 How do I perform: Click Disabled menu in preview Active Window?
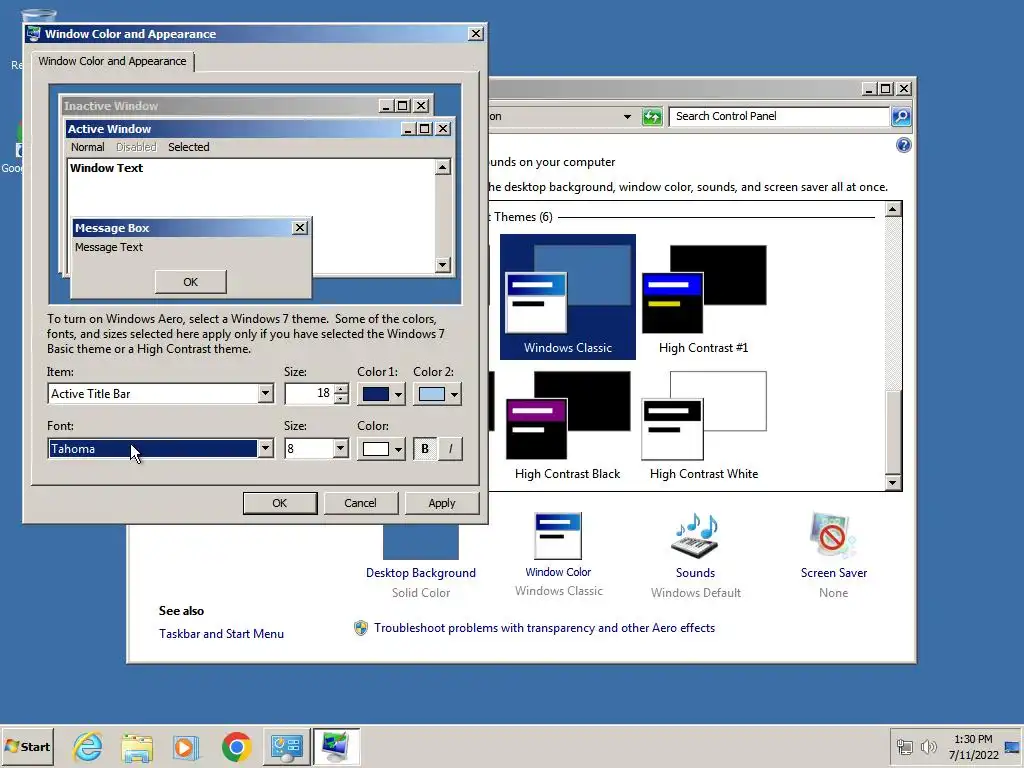[136, 147]
